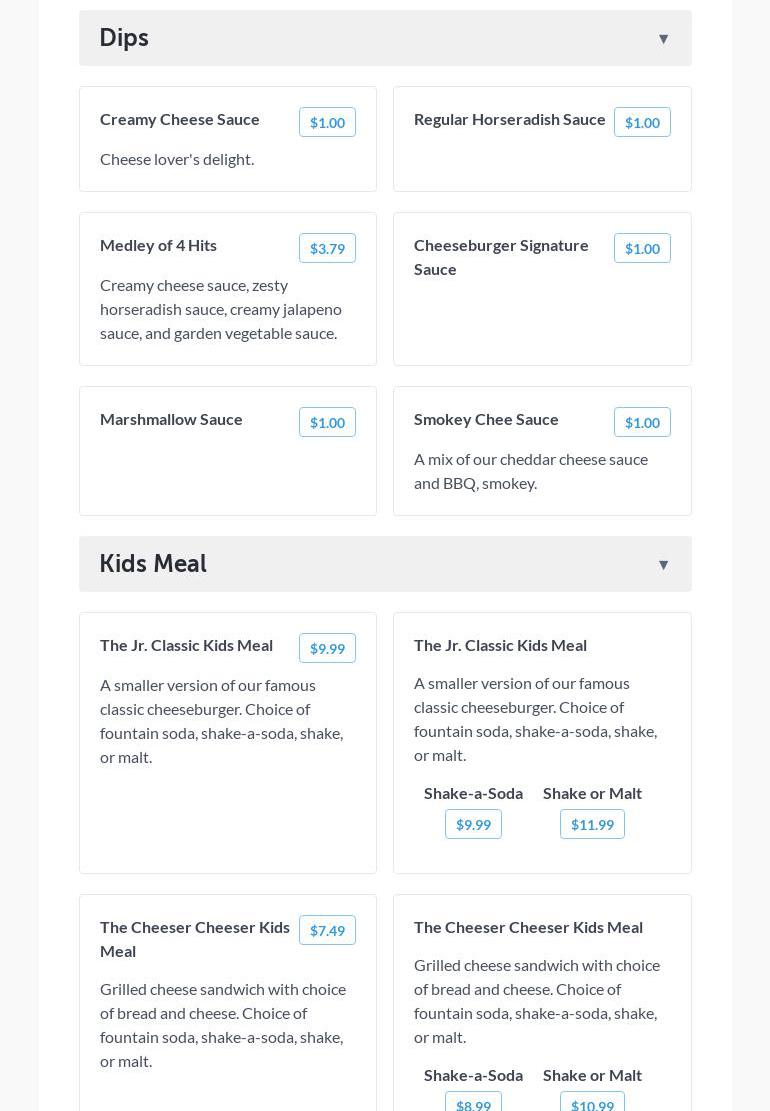Click the Dips section heading
The width and height of the screenshot is (770, 1111).
pos(124,38)
